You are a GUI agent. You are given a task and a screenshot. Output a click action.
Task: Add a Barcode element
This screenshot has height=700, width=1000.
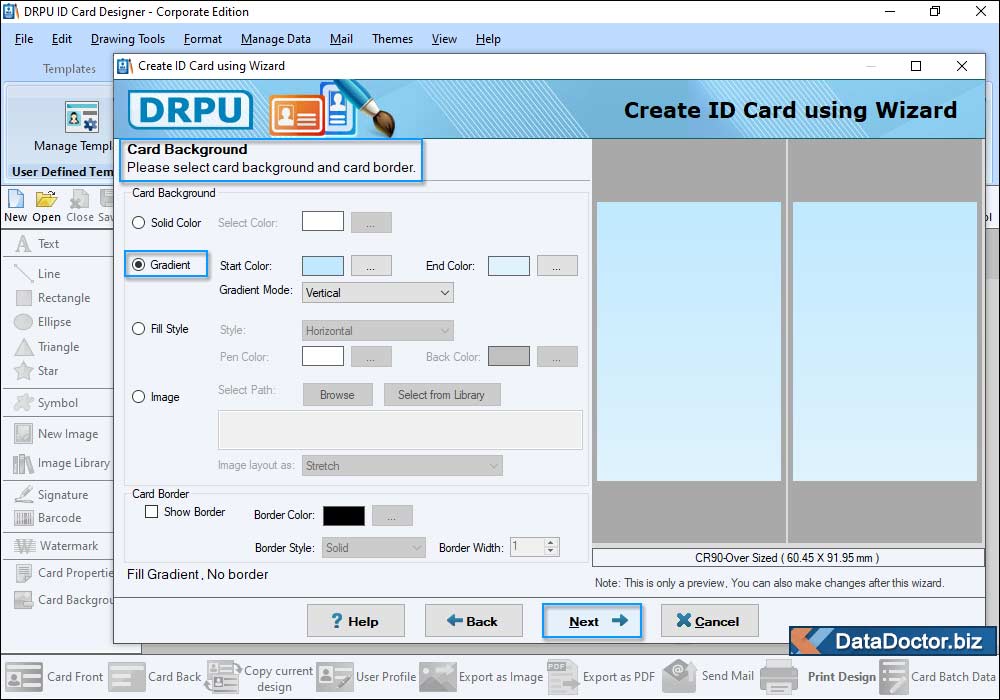[x=48, y=518]
